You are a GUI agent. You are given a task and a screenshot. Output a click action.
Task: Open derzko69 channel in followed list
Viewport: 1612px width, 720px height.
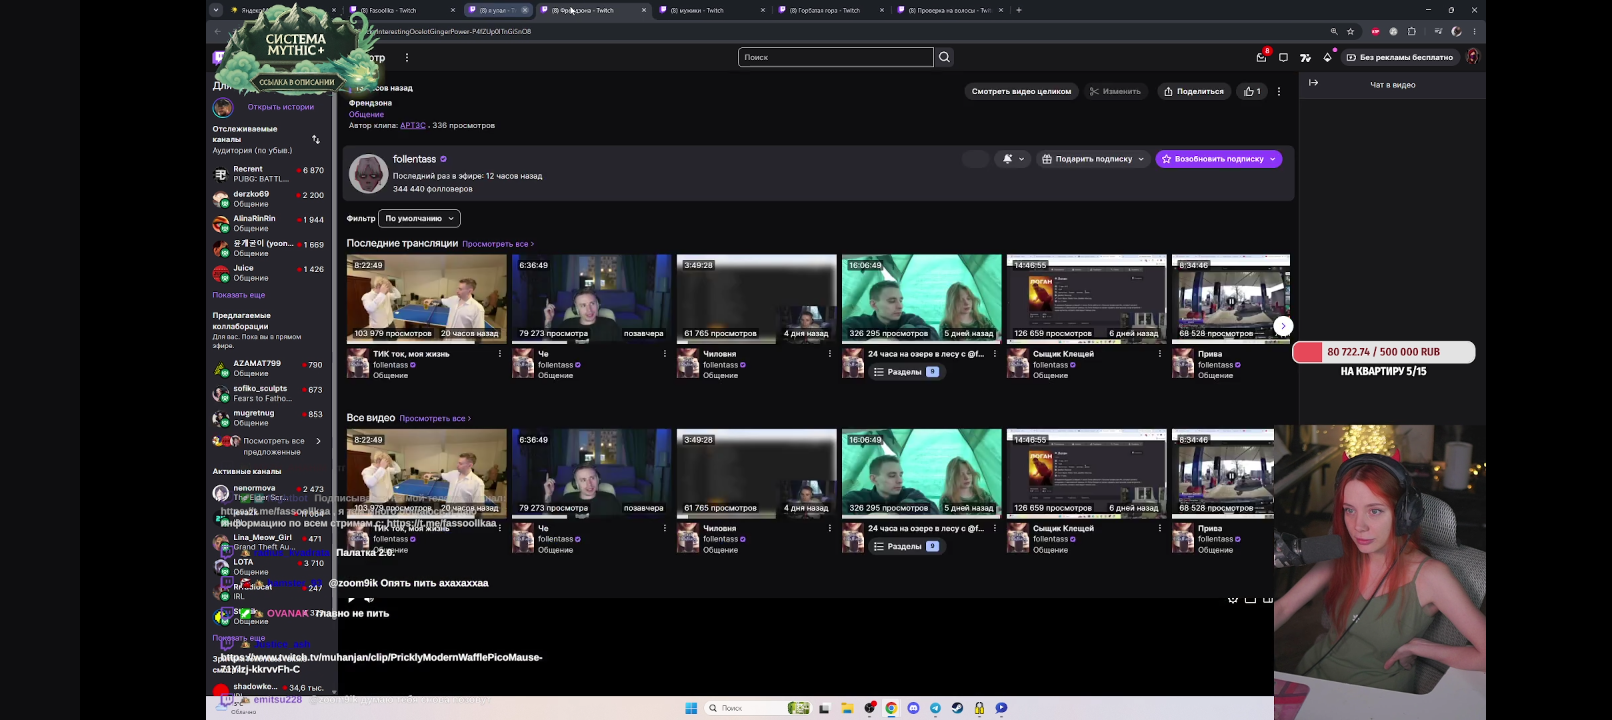[268, 199]
